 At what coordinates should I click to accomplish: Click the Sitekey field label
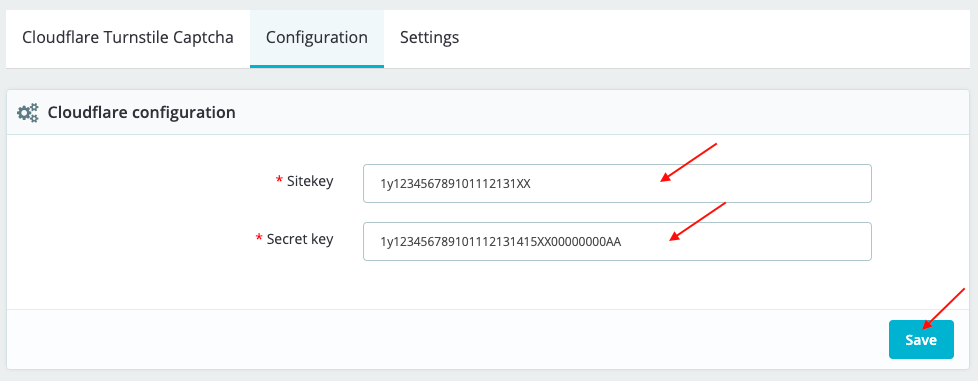coord(310,181)
